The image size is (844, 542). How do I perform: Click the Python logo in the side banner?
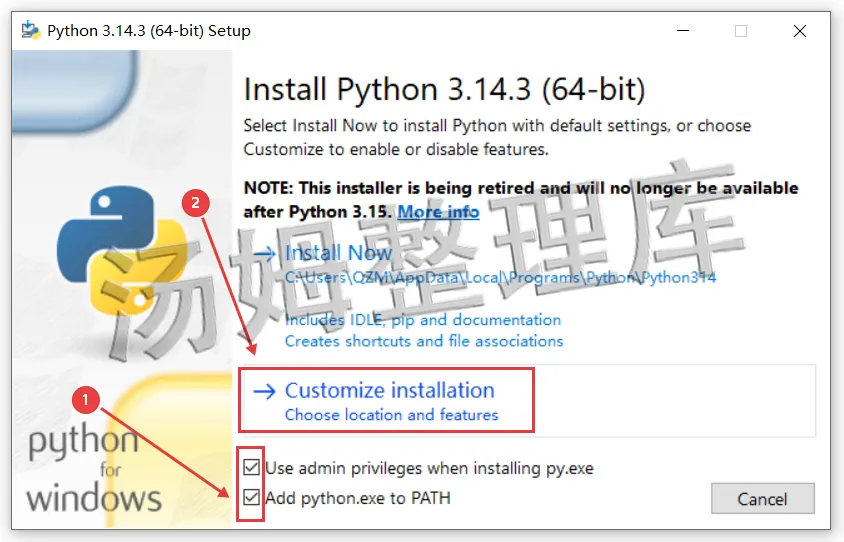(x=122, y=251)
